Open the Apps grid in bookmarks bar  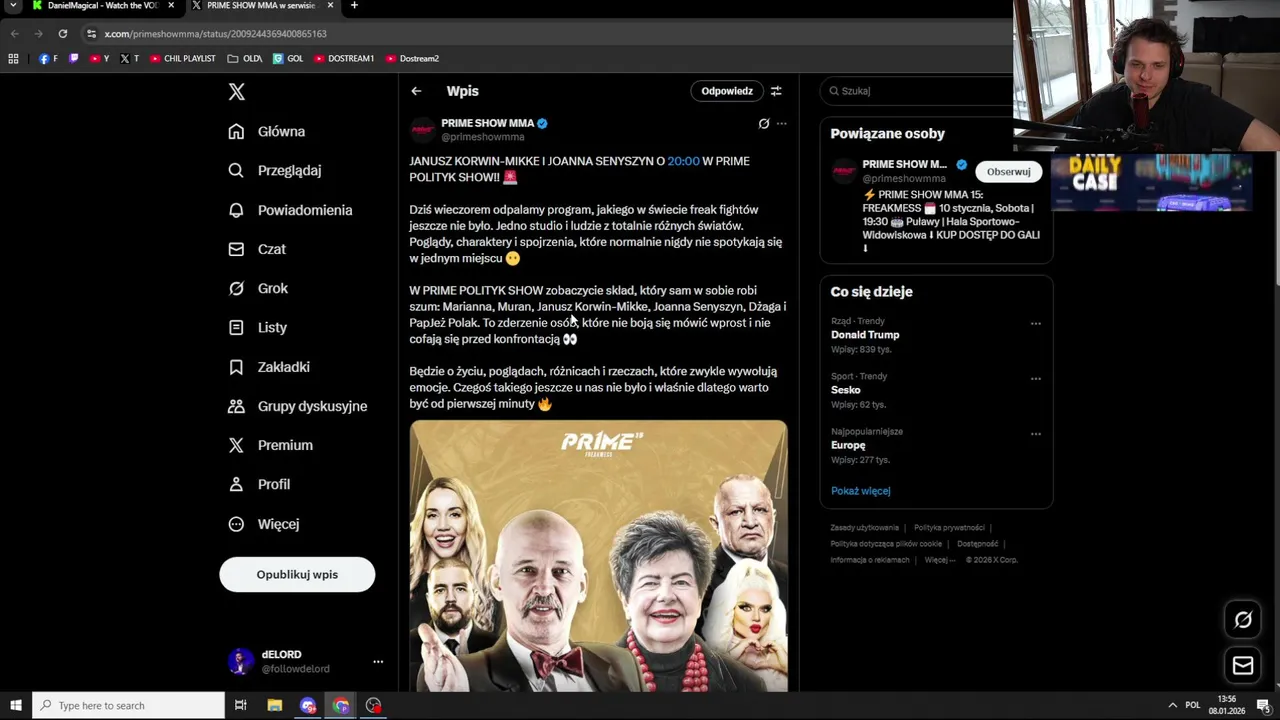pos(13,59)
